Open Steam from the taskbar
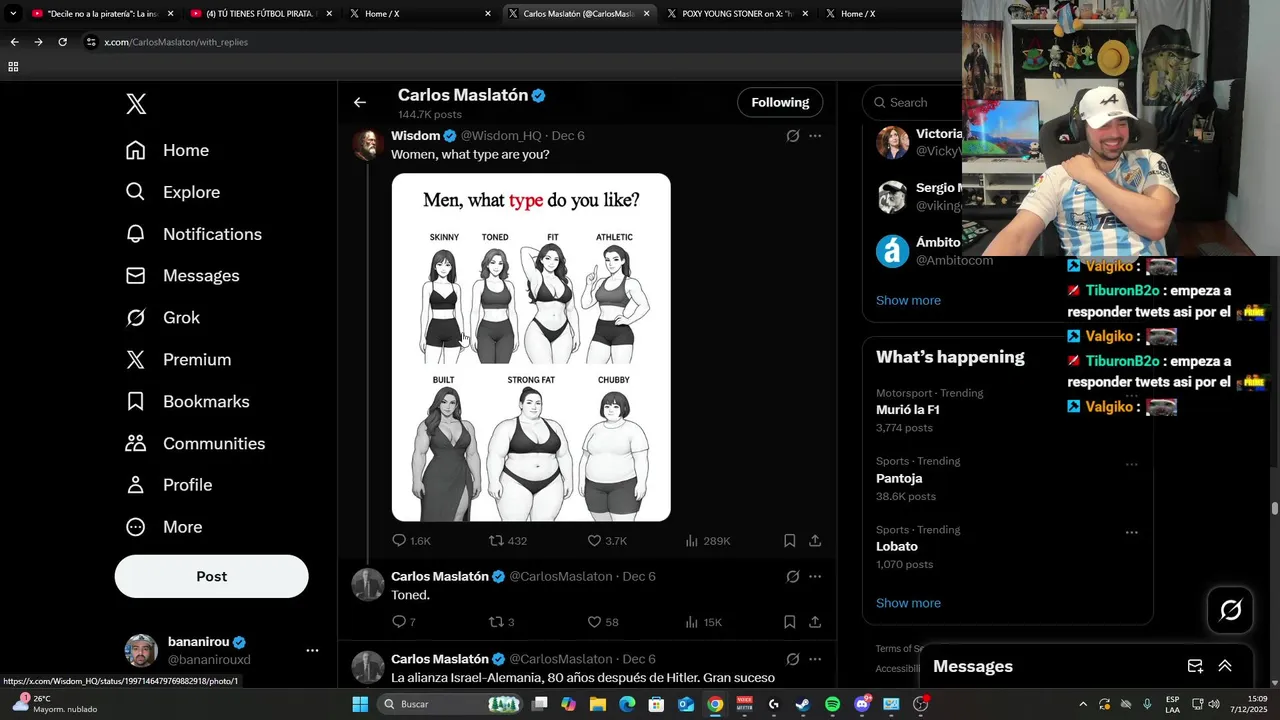Viewport: 1280px width, 720px height. (803, 704)
